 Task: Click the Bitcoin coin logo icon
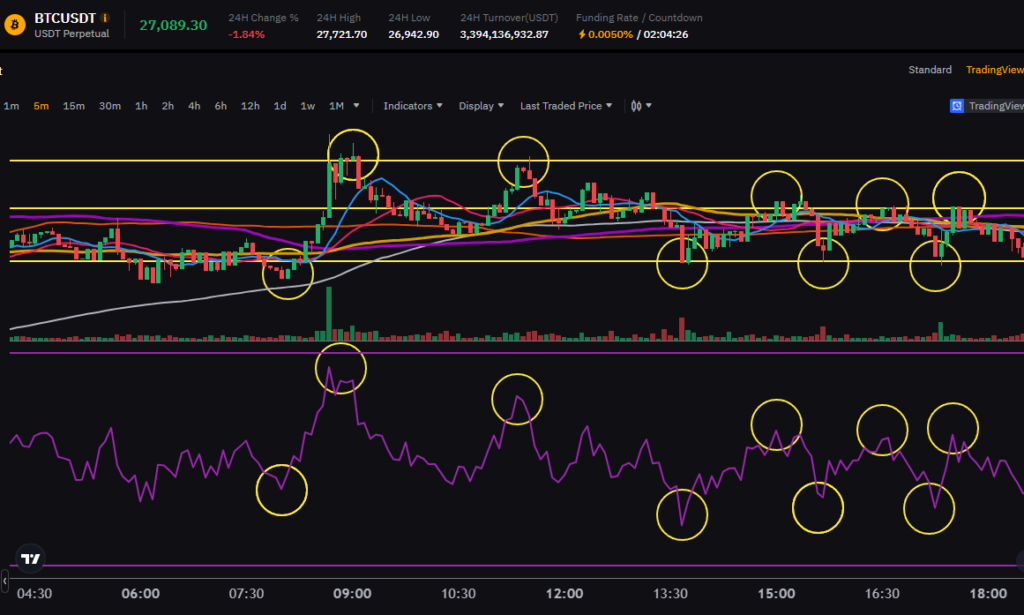coord(14,25)
